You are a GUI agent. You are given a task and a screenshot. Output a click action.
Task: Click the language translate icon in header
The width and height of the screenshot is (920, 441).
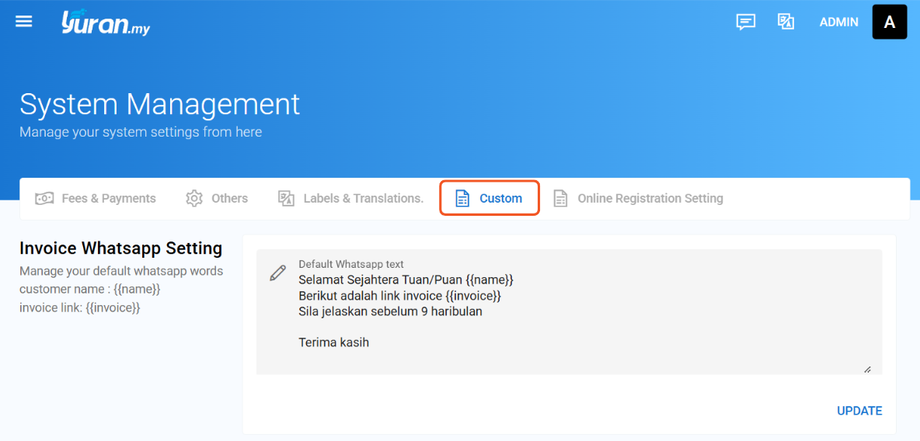click(786, 22)
